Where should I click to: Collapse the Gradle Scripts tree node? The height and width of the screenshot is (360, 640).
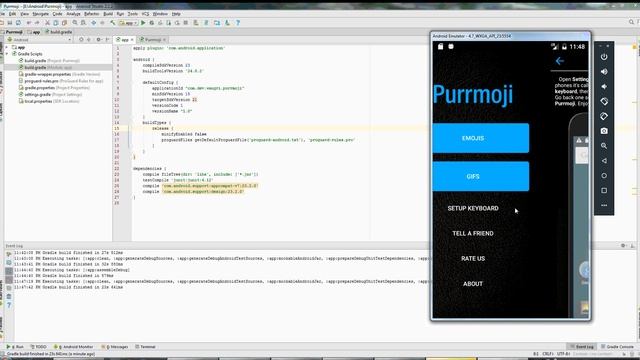(7, 54)
